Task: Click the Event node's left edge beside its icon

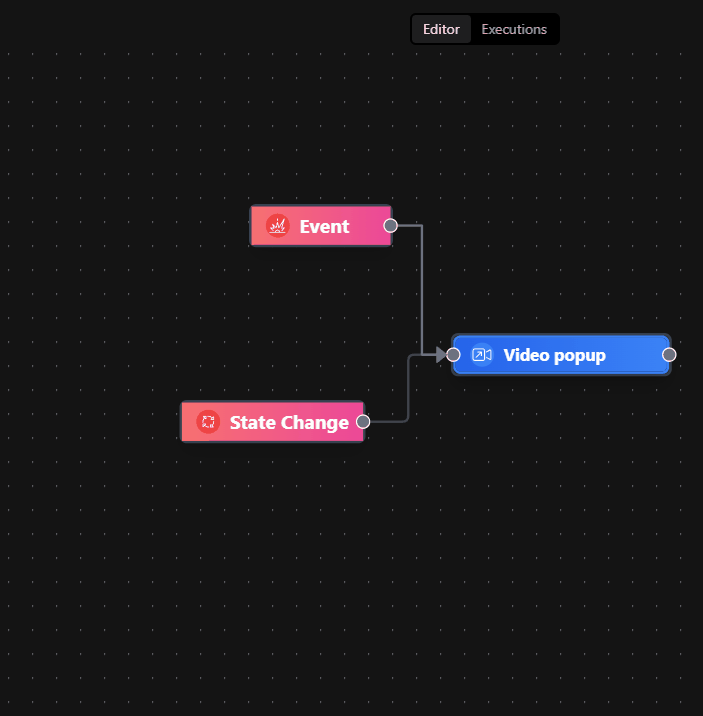Action: [257, 226]
